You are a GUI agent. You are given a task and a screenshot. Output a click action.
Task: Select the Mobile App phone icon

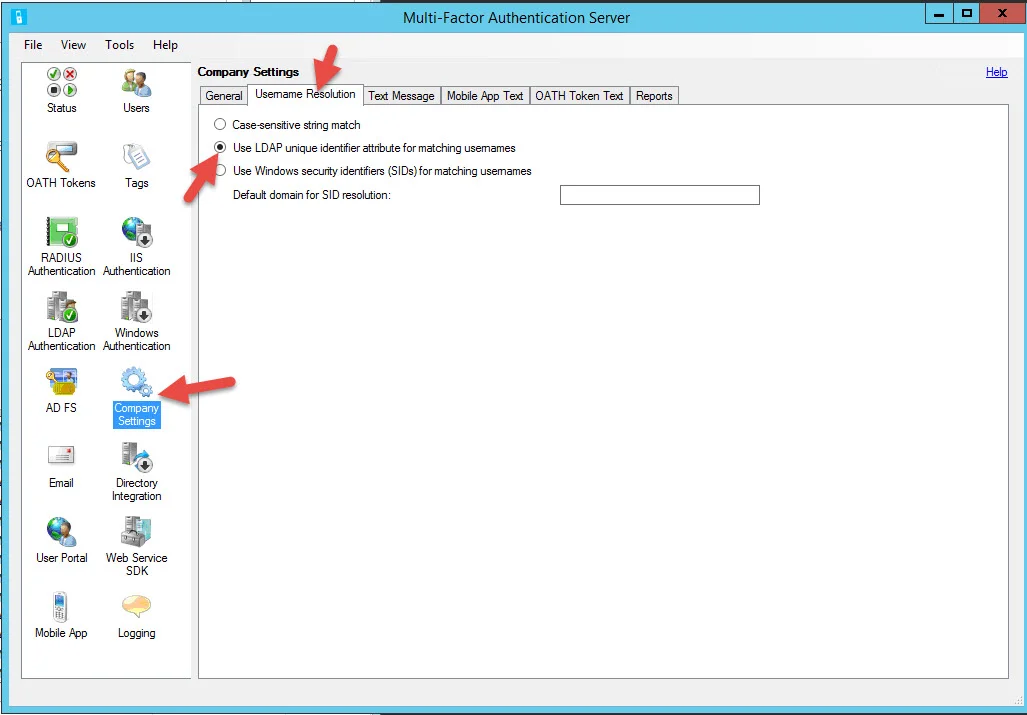pos(60,607)
